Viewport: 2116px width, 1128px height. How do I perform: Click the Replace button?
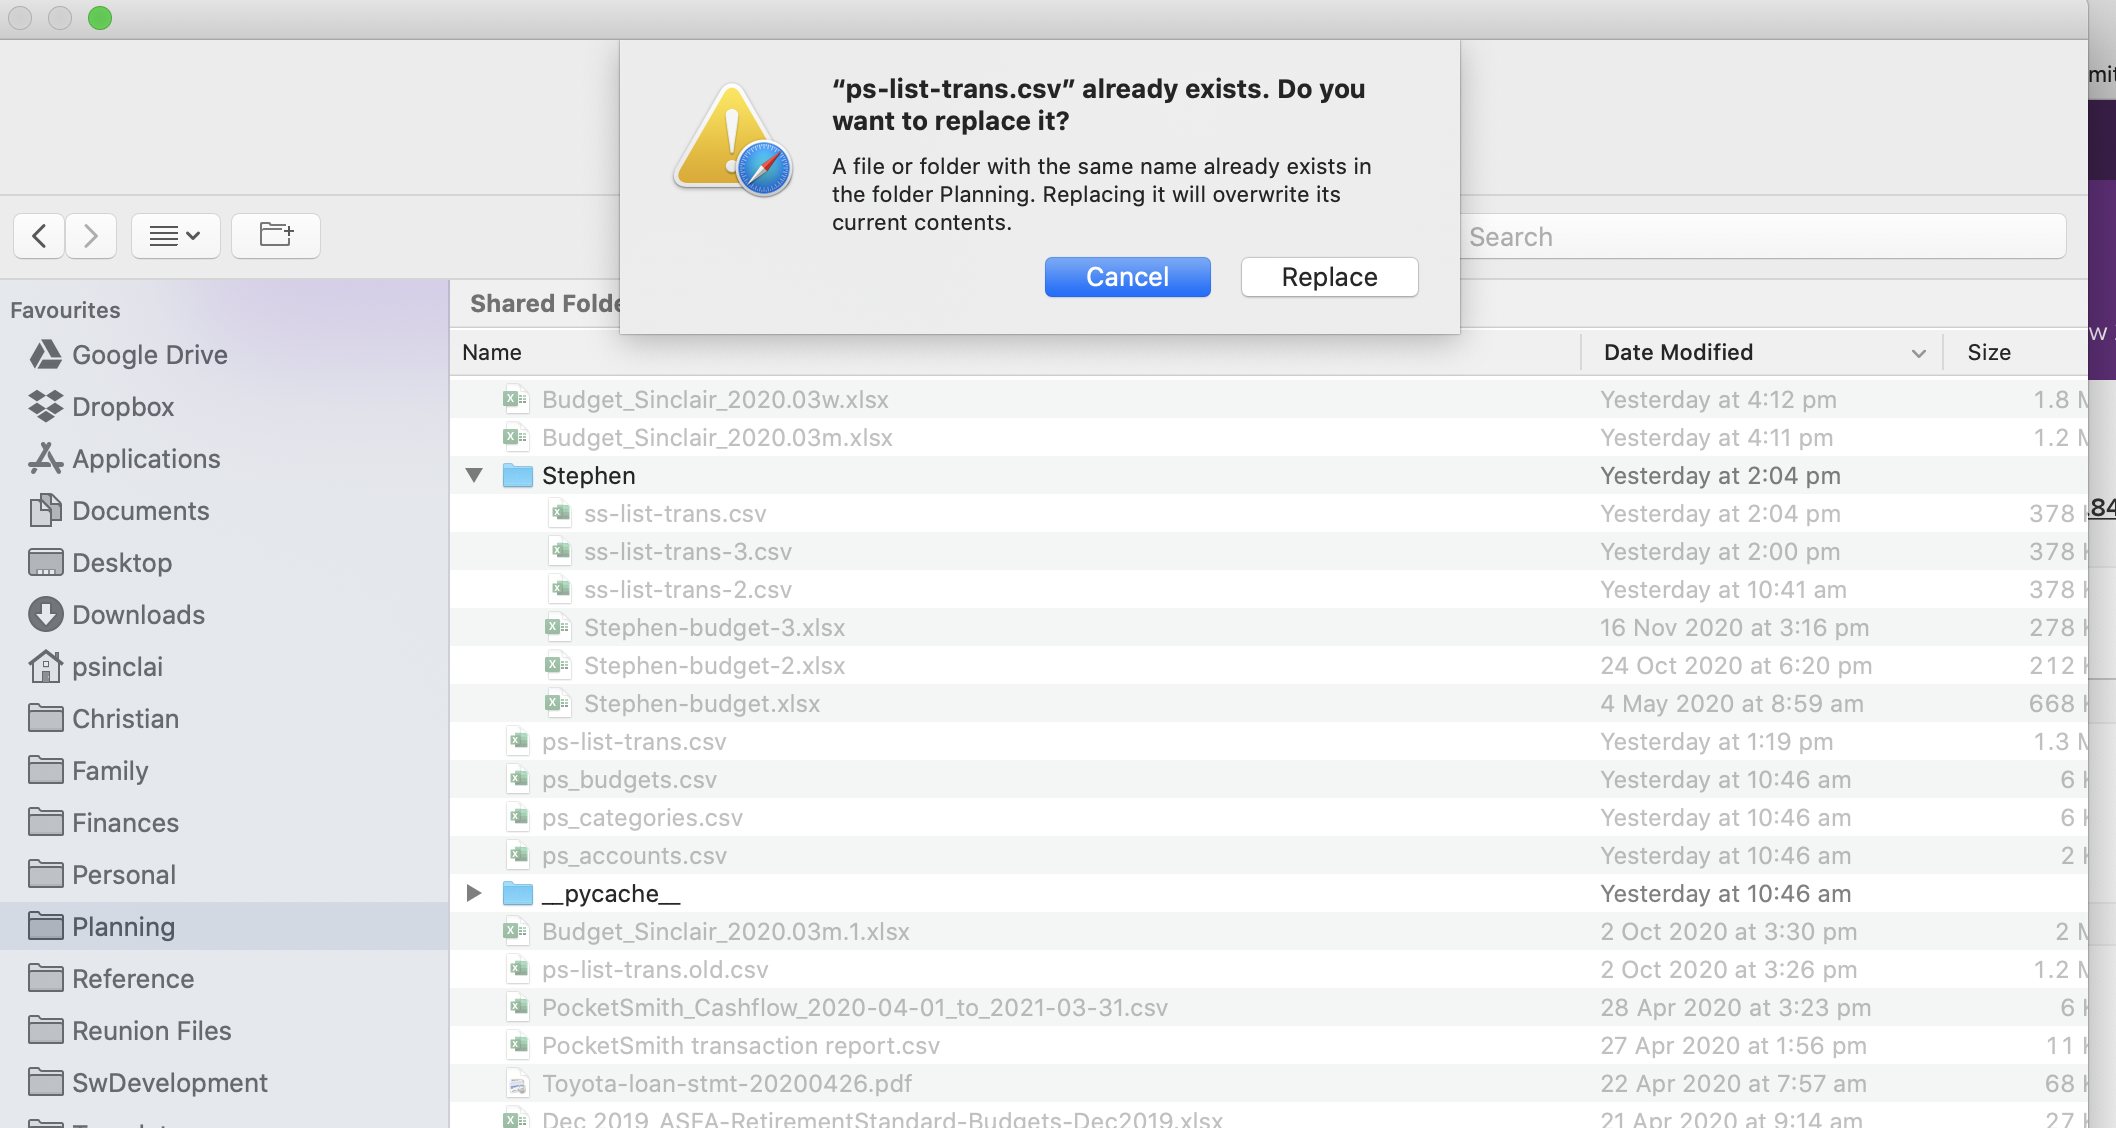(x=1329, y=277)
